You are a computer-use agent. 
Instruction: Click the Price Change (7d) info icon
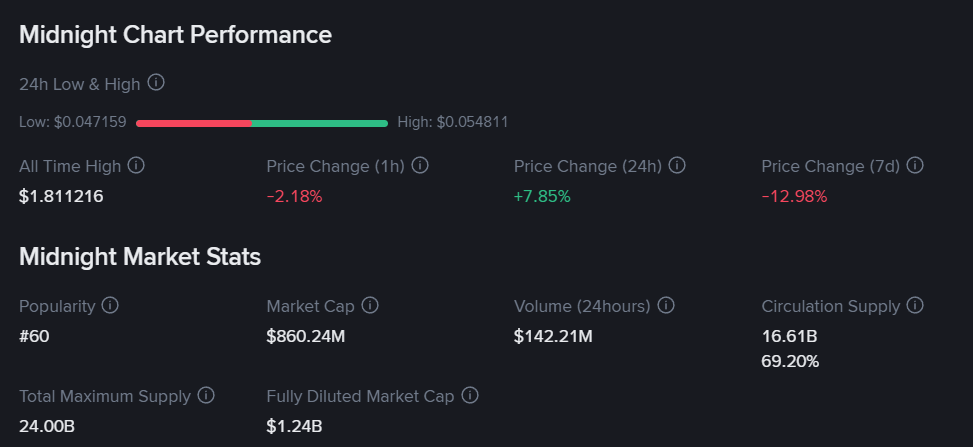click(915, 165)
